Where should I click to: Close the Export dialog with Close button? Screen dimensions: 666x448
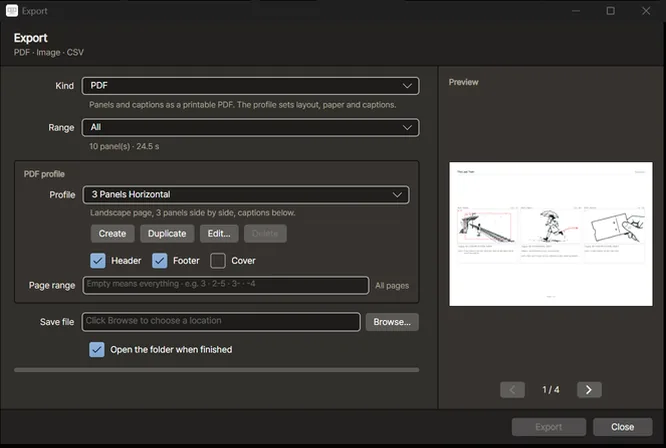(623, 427)
